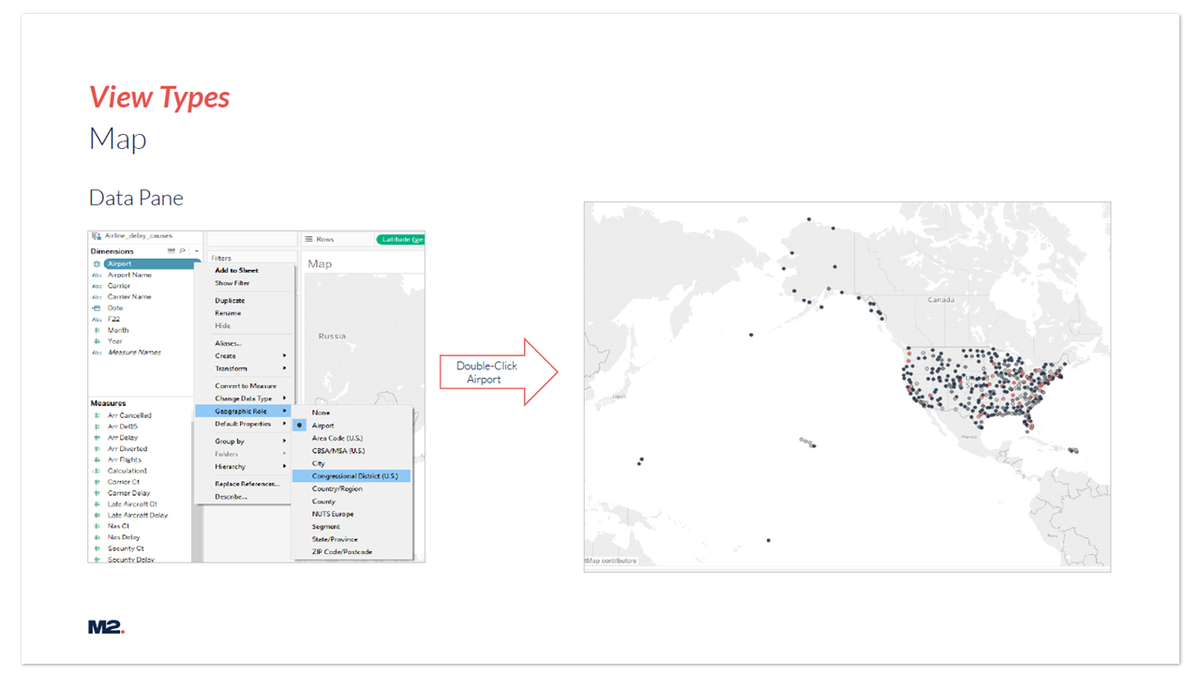Select the Late Aircraft Delay measure

[138, 515]
